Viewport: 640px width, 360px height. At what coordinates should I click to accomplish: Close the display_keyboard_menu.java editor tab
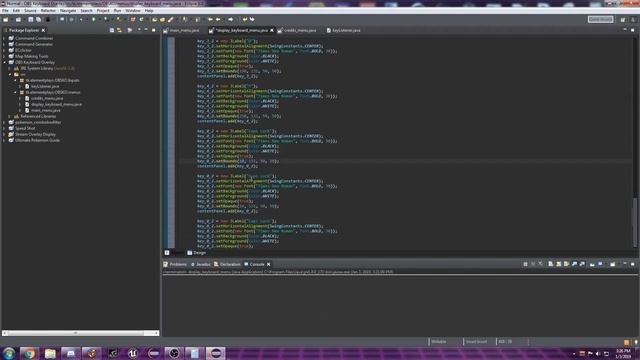272,31
